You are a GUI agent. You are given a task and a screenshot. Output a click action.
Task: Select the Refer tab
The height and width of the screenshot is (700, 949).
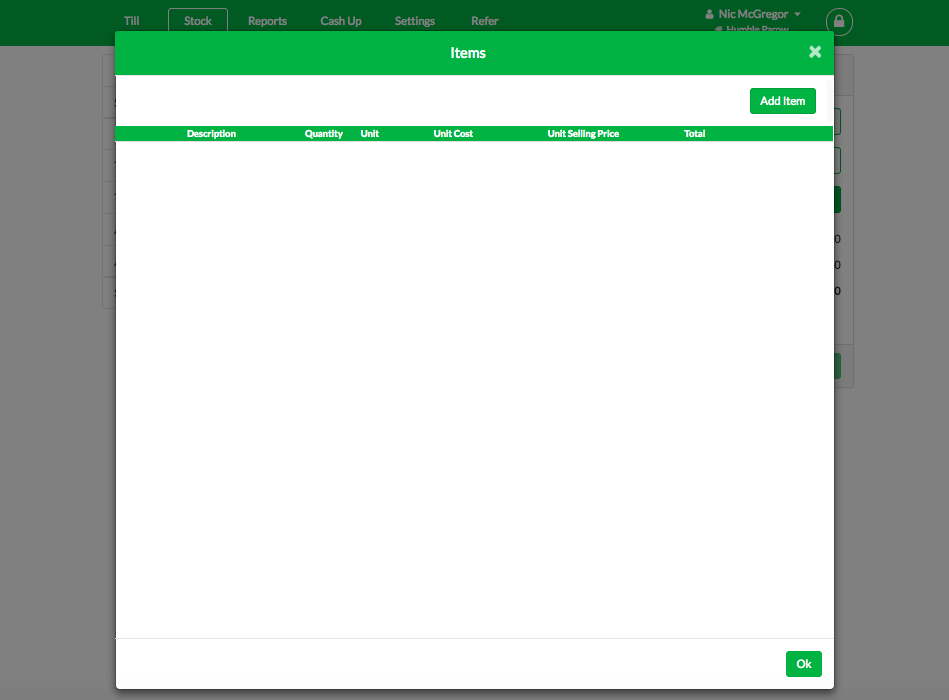pos(485,21)
